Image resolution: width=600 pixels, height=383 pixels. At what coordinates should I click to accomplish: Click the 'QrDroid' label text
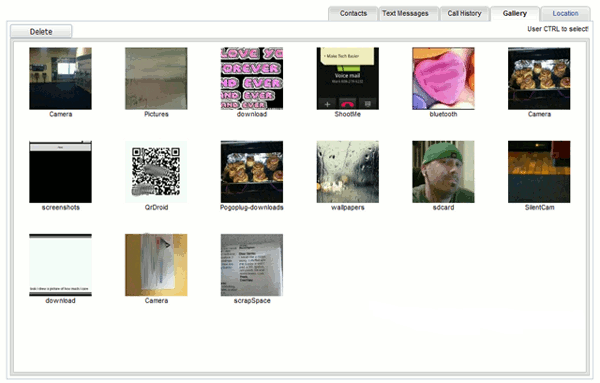tap(156, 207)
